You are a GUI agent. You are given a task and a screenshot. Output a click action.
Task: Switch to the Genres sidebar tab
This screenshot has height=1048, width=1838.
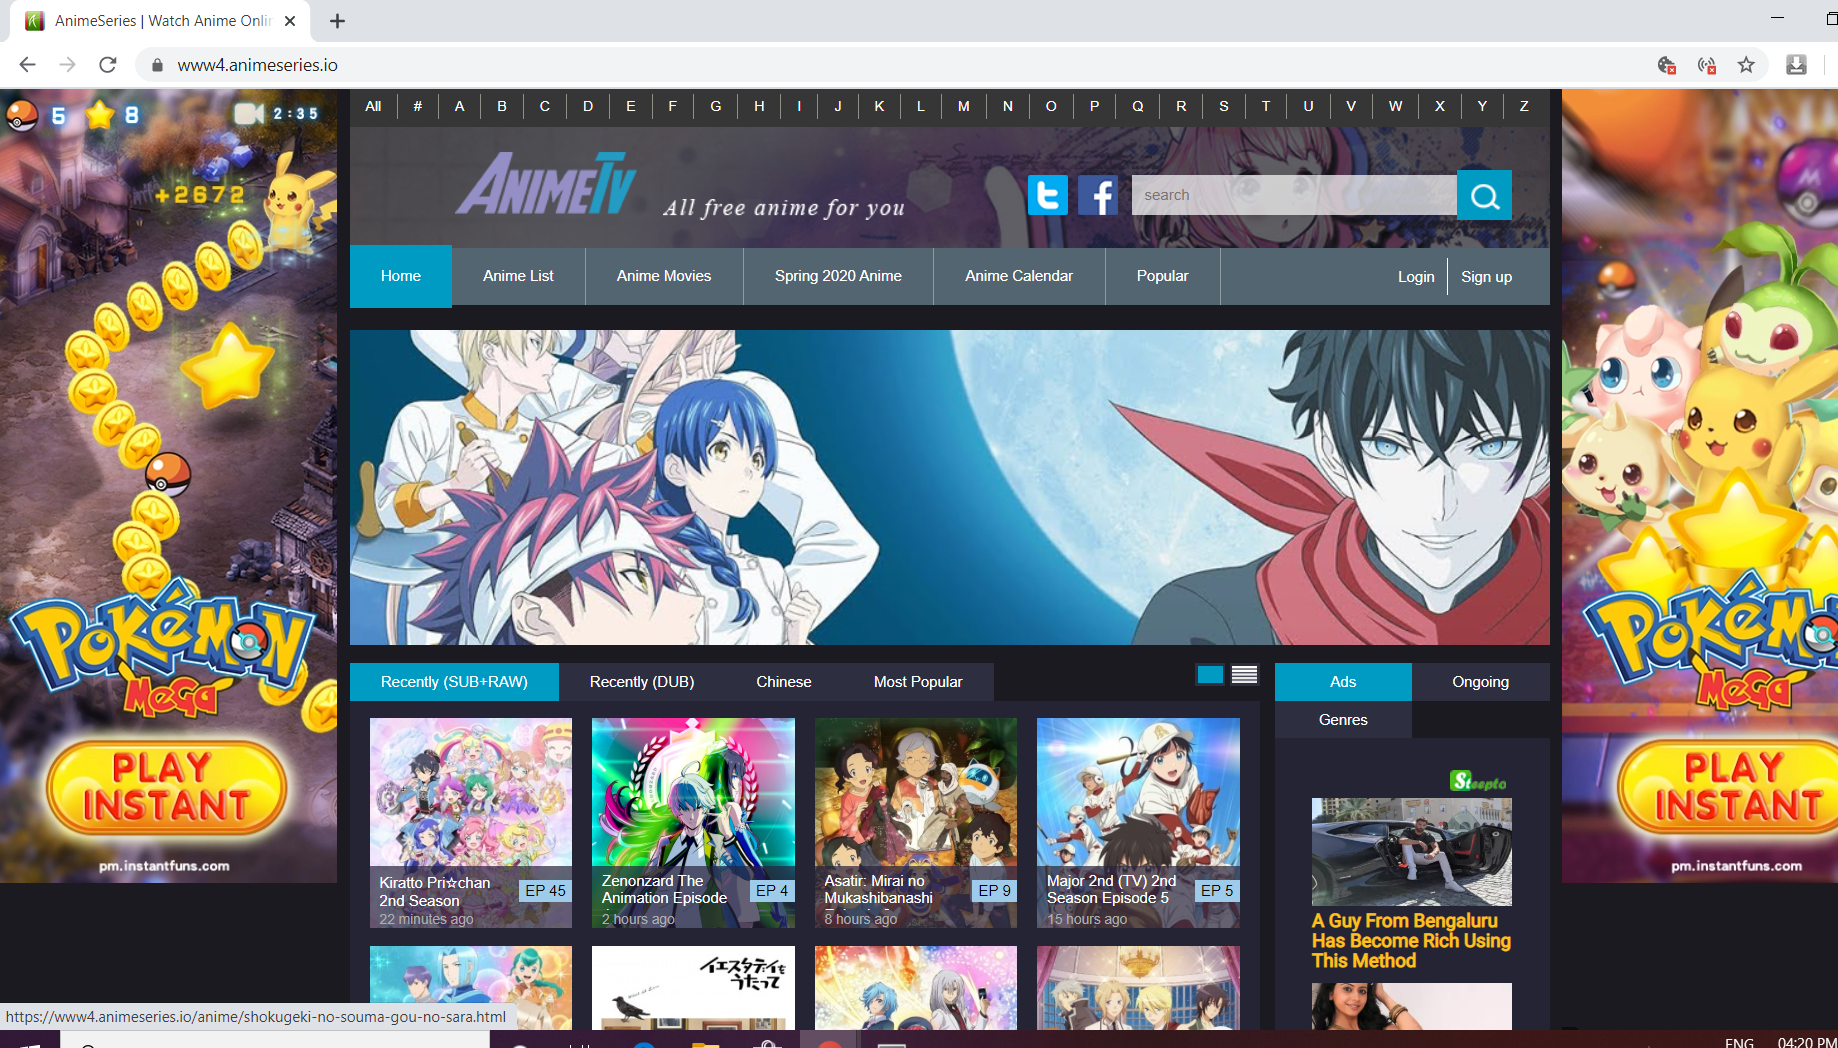pyautogui.click(x=1343, y=720)
